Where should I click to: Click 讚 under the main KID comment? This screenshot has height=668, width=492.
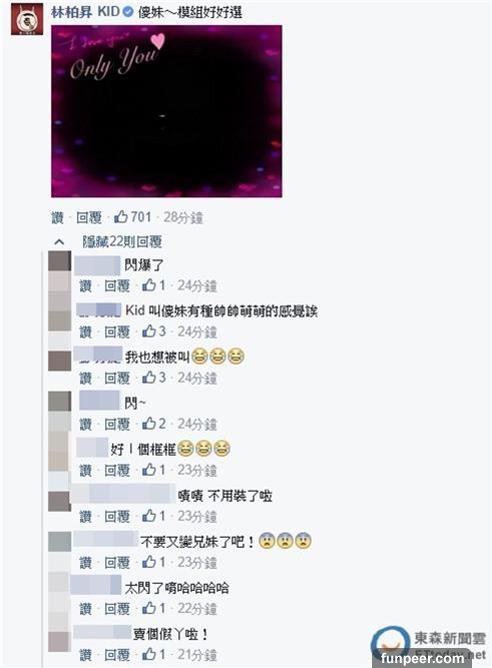click(x=58, y=217)
